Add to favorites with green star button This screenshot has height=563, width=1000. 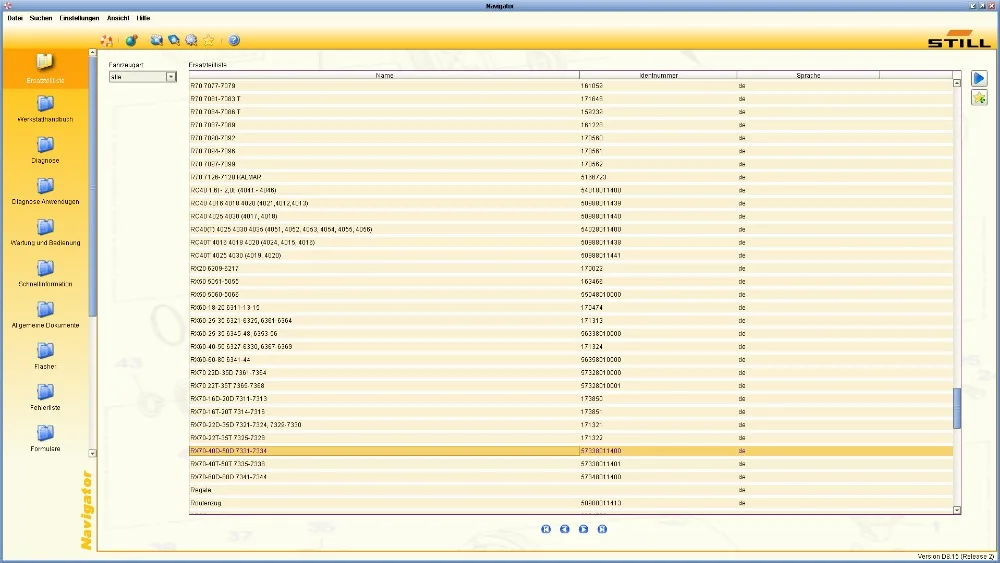(979, 98)
